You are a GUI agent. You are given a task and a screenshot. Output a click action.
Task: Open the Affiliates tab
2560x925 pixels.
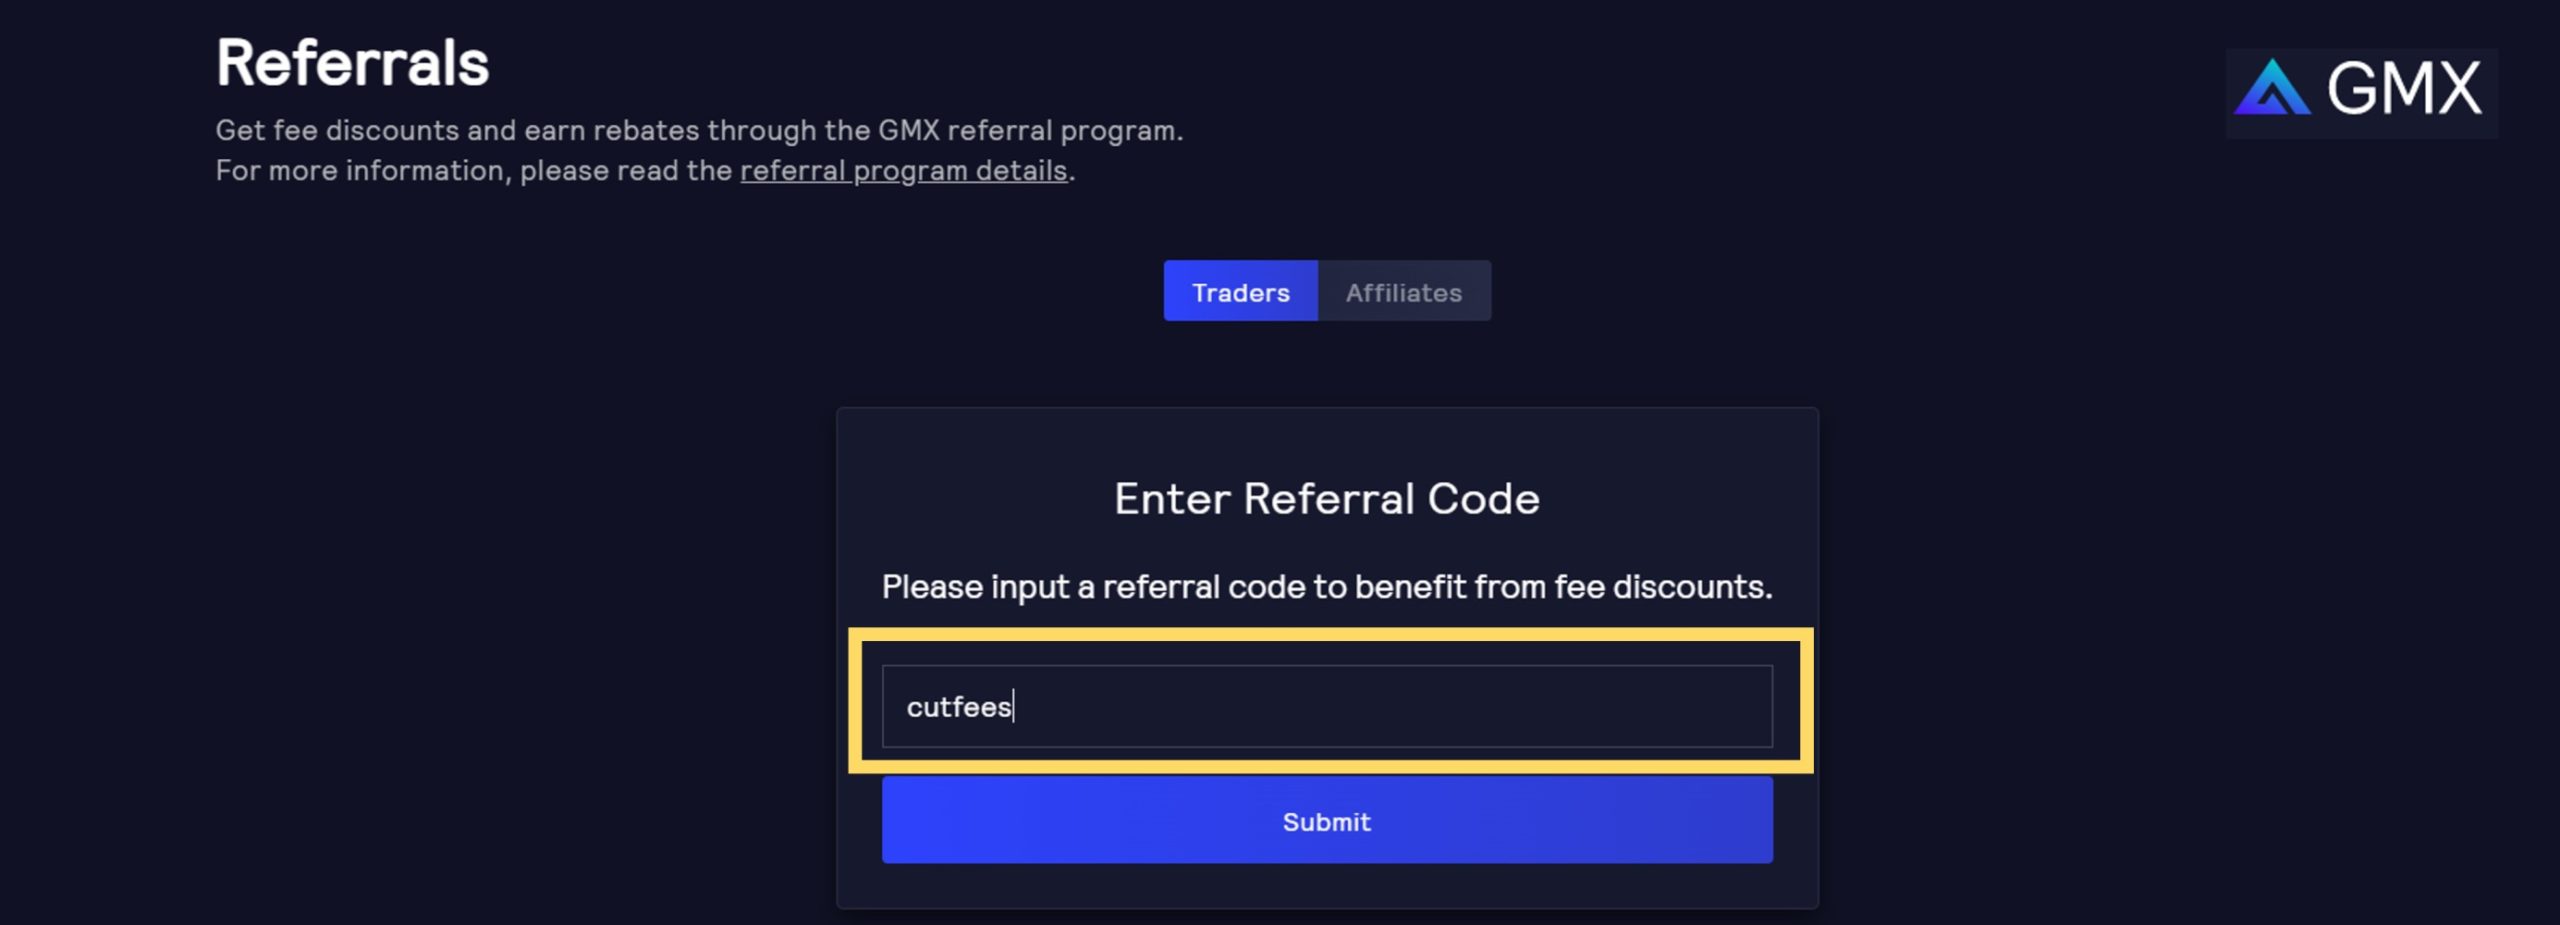pos(1404,291)
